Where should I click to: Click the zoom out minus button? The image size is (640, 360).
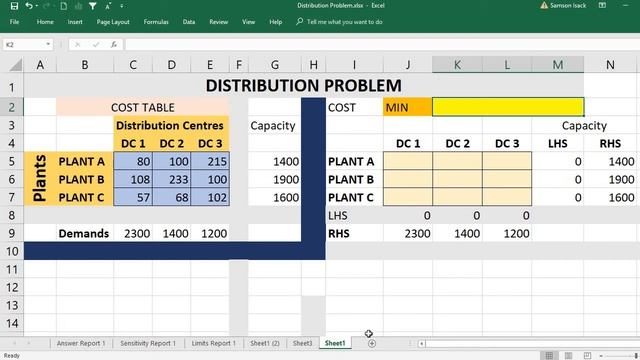(601, 356)
